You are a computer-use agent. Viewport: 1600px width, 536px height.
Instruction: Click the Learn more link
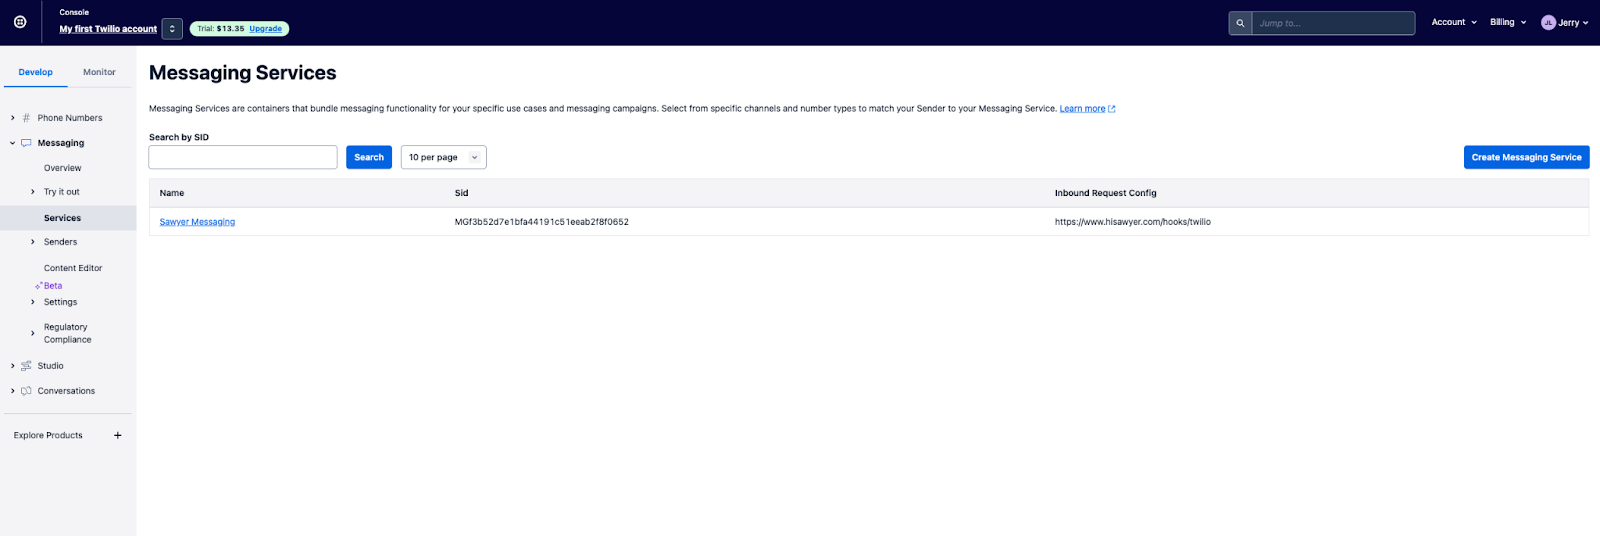[1082, 109]
